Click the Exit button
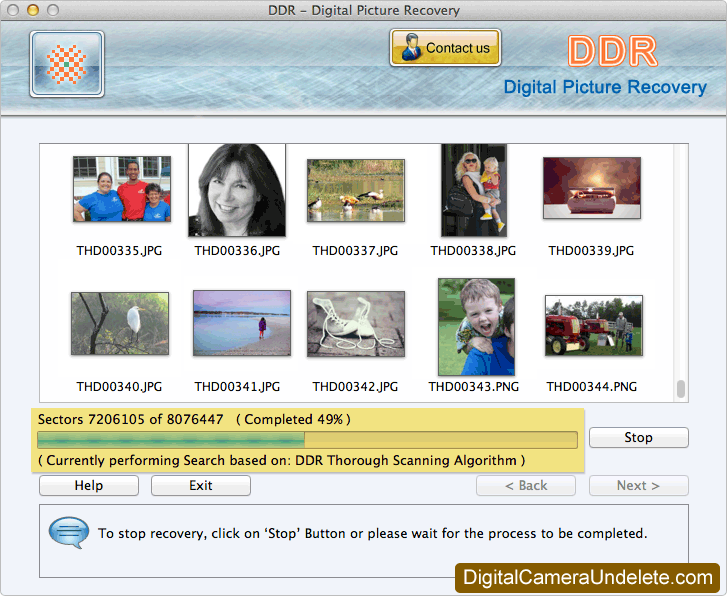Image resolution: width=727 pixels, height=596 pixels. point(200,486)
